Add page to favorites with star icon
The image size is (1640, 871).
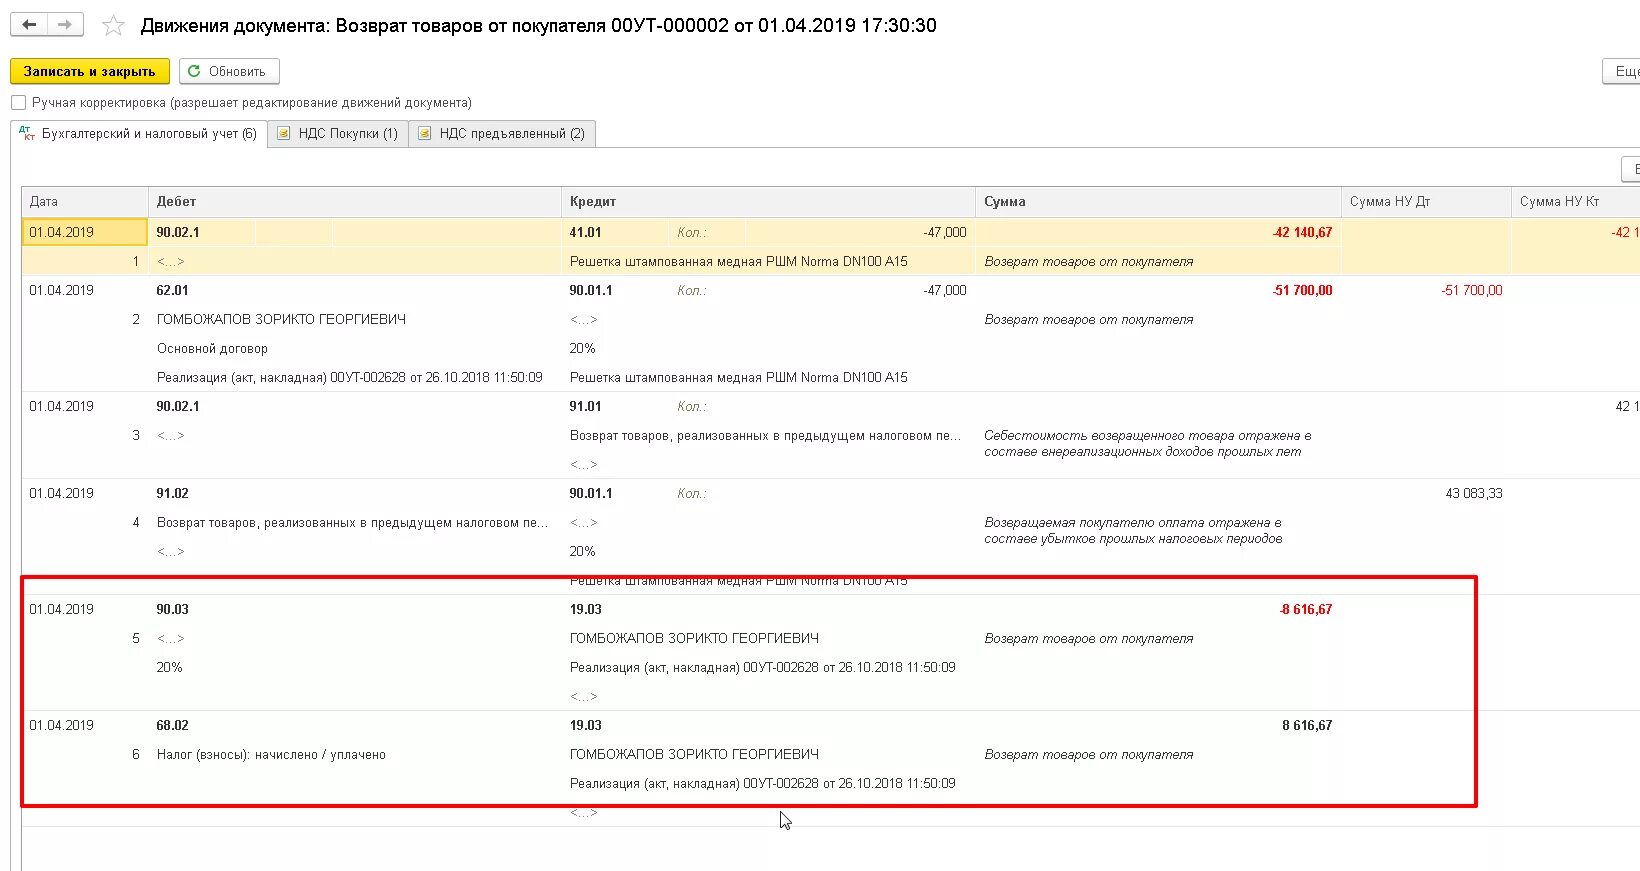coord(114,26)
